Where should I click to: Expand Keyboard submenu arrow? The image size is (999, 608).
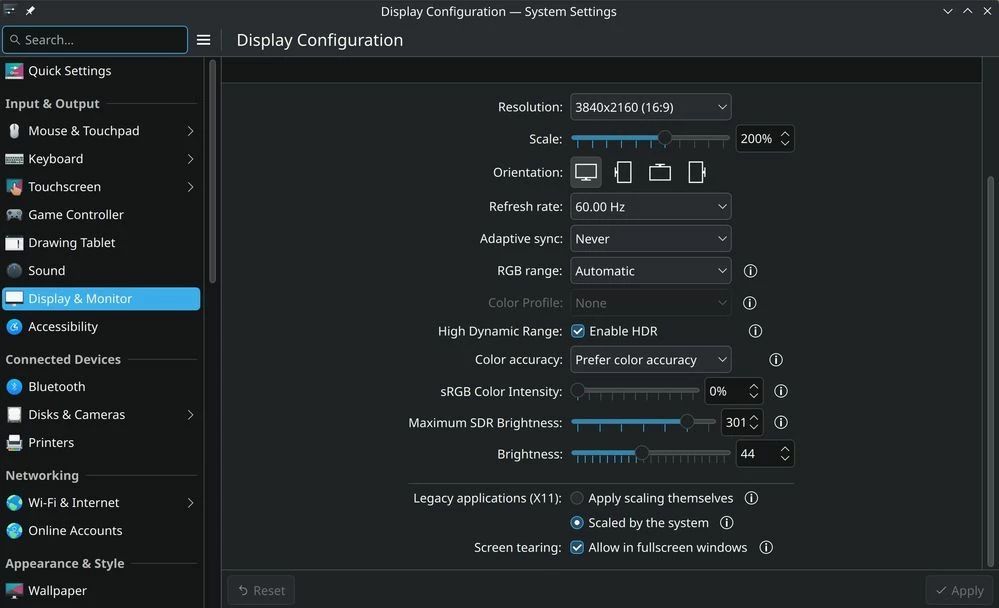[x=190, y=159]
